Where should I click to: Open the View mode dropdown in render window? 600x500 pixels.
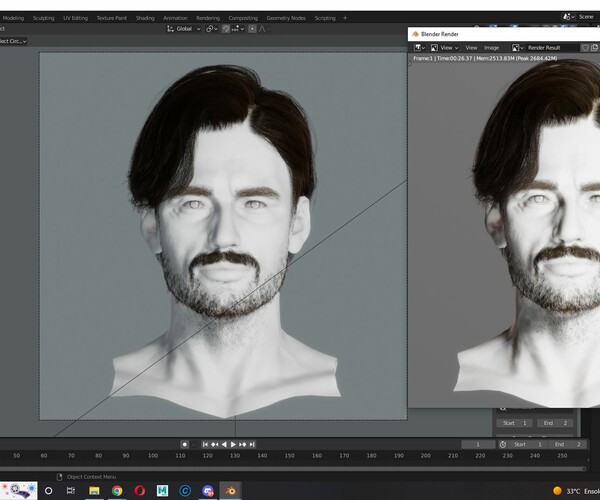pyautogui.click(x=444, y=48)
